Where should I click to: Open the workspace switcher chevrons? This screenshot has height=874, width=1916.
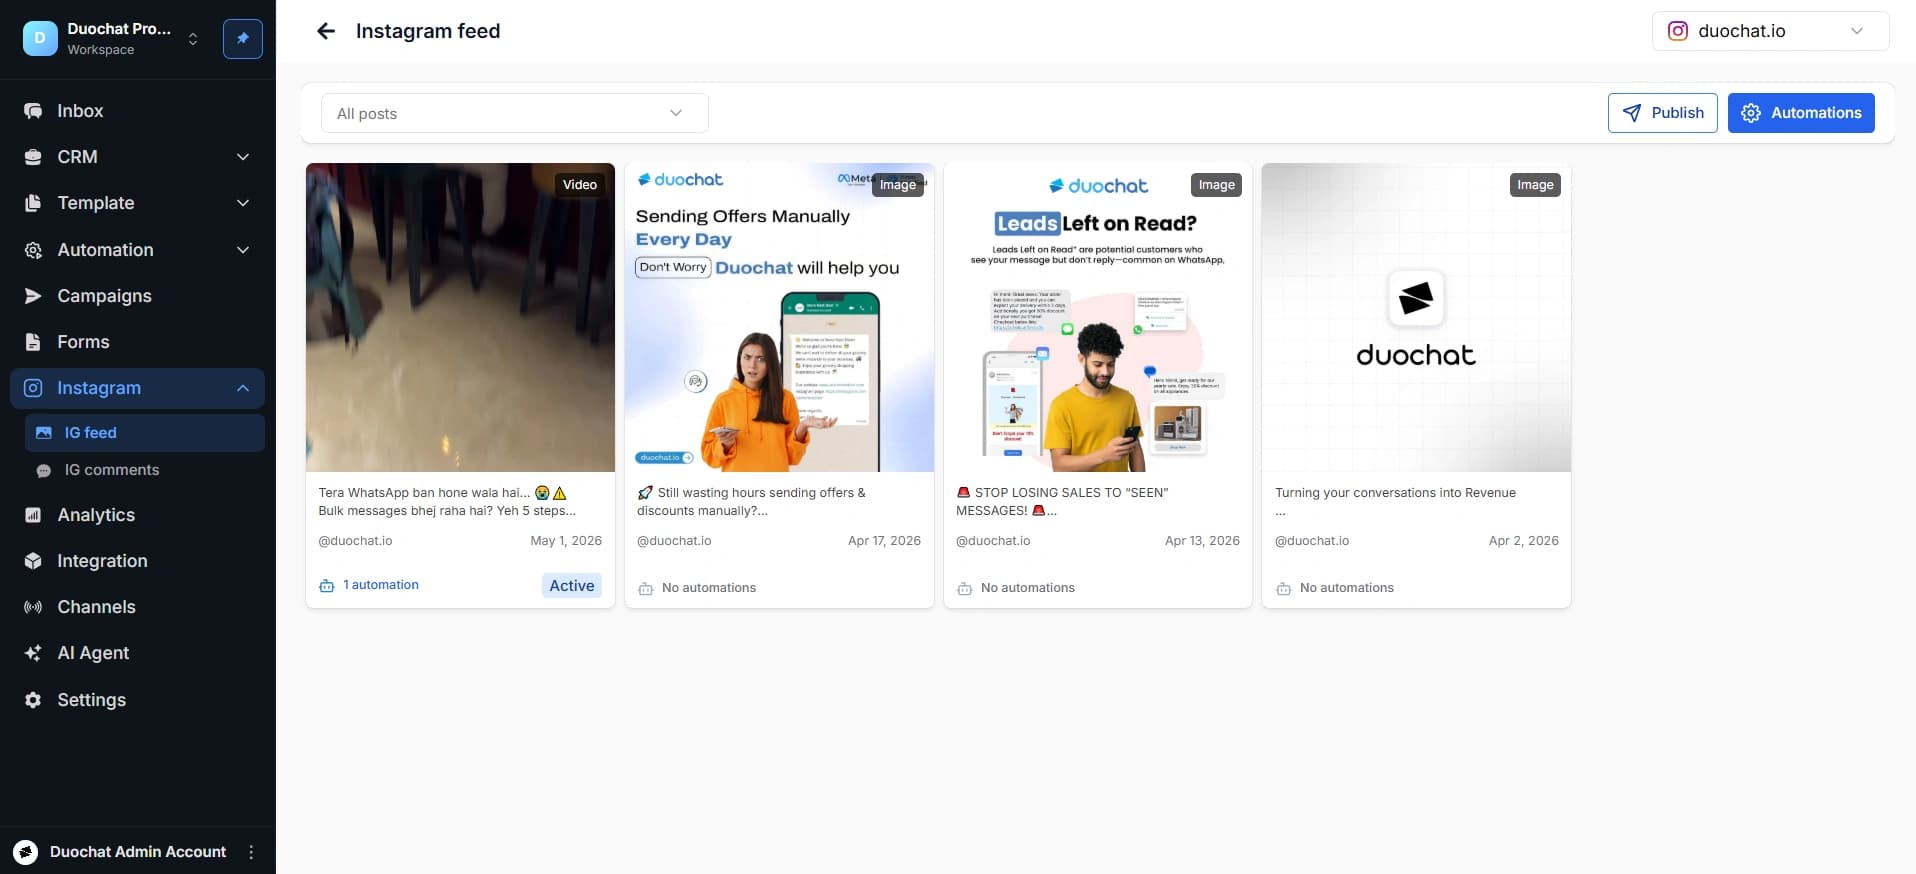point(193,39)
